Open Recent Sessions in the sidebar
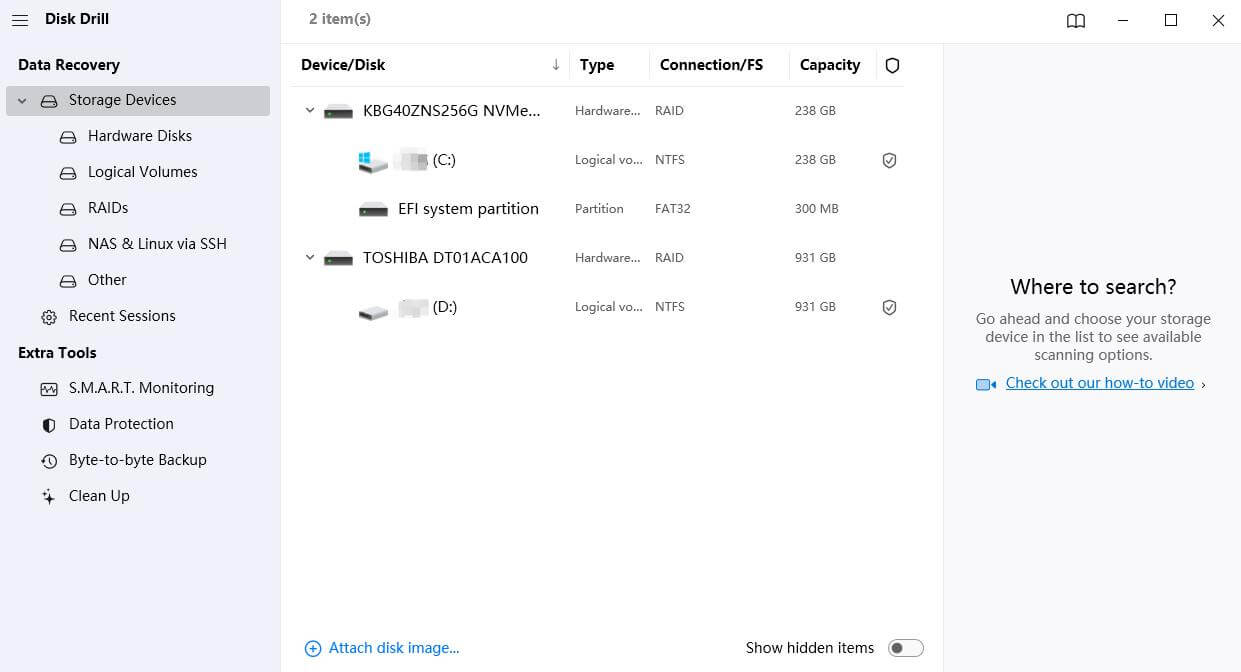This screenshot has height=672, width=1241. pos(122,316)
